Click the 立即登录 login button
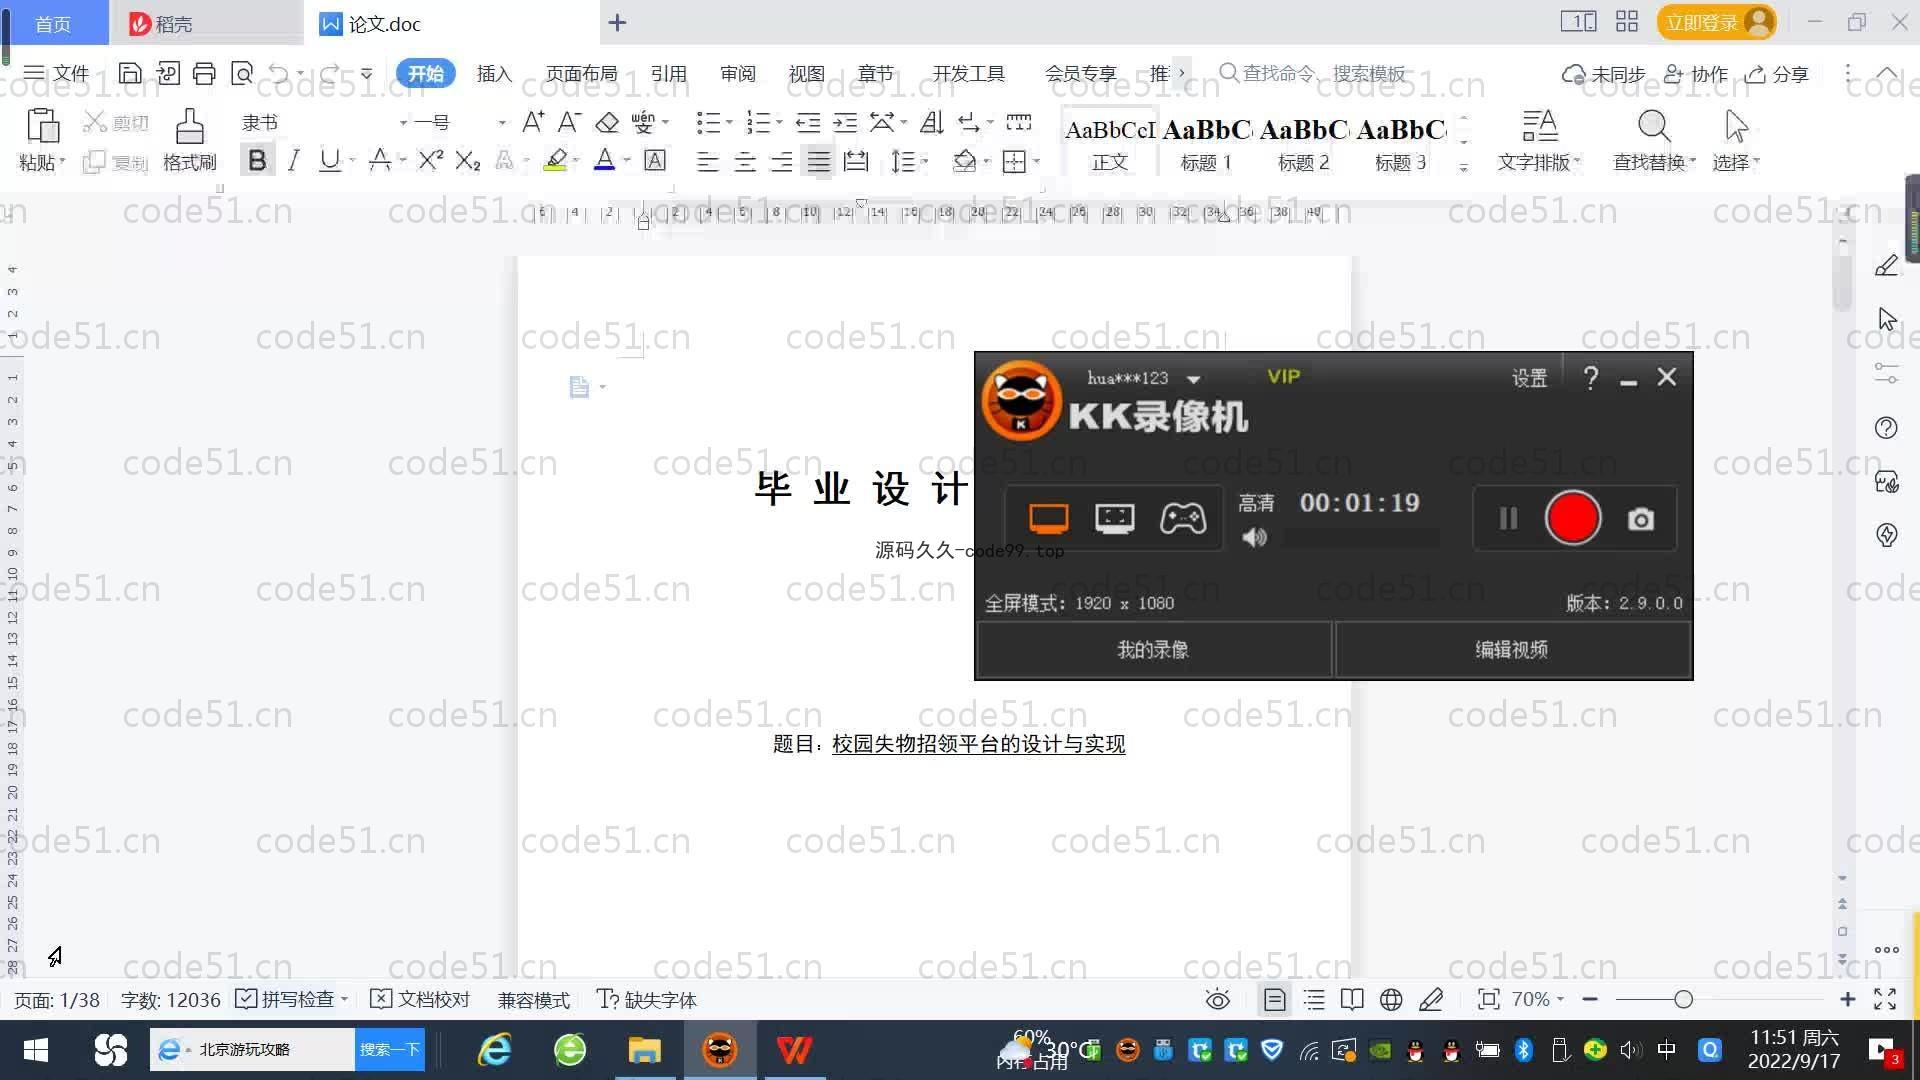The height and width of the screenshot is (1080, 1920). click(x=1716, y=22)
